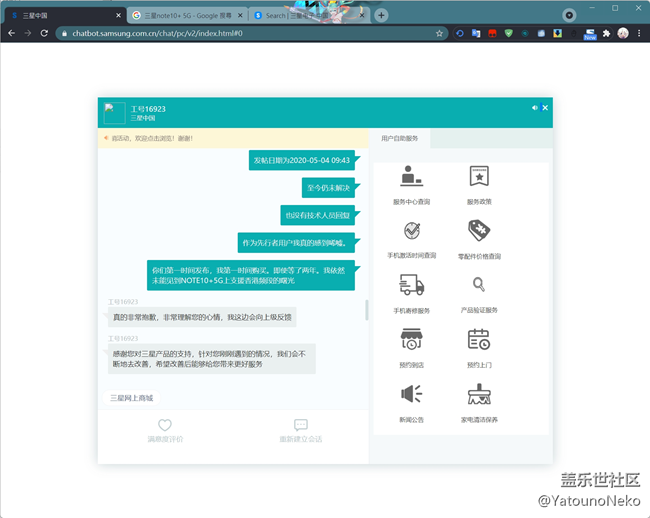Open the 家电清洁保养 appliance cleaning icon

[x=479, y=394]
